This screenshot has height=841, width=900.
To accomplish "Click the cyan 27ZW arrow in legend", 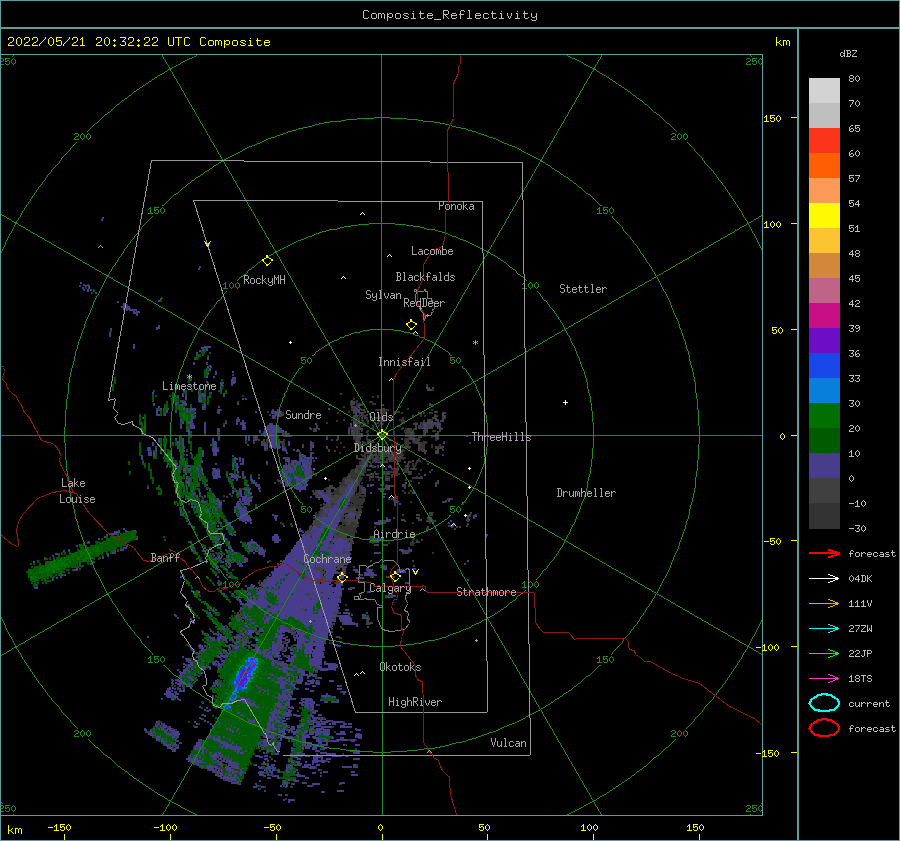I will (824, 629).
